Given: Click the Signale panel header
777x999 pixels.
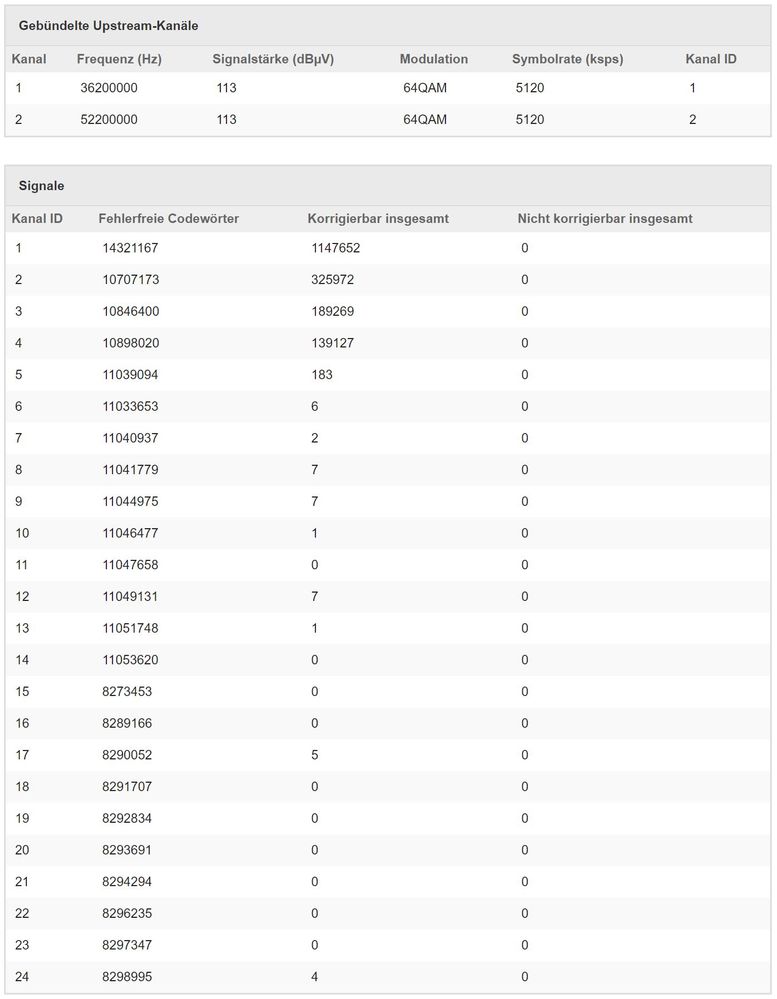Looking at the screenshot, I should pos(42,186).
